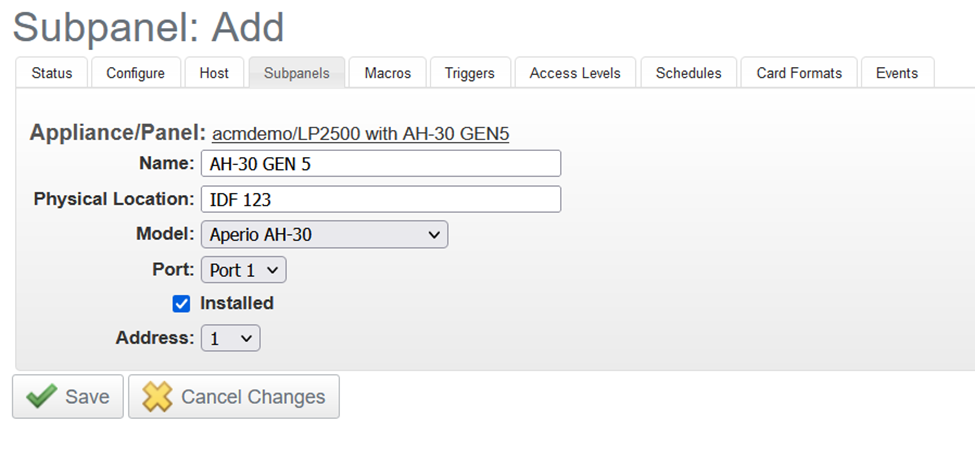Expand the Port dropdown
975x473 pixels.
coord(244,270)
